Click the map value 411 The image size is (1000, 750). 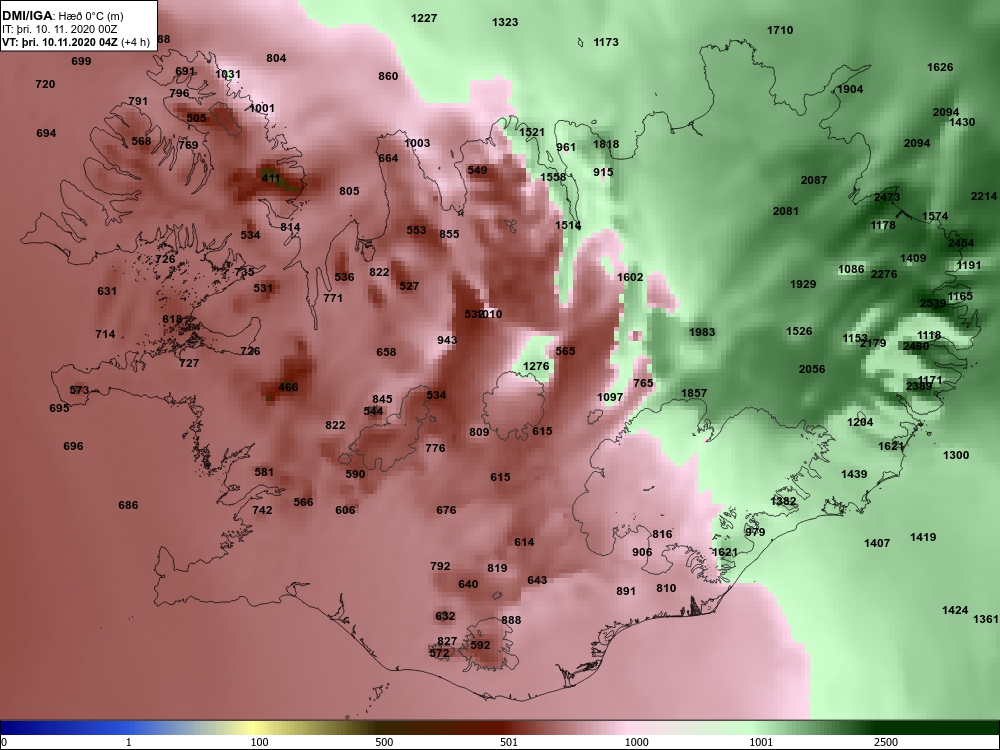(271, 178)
